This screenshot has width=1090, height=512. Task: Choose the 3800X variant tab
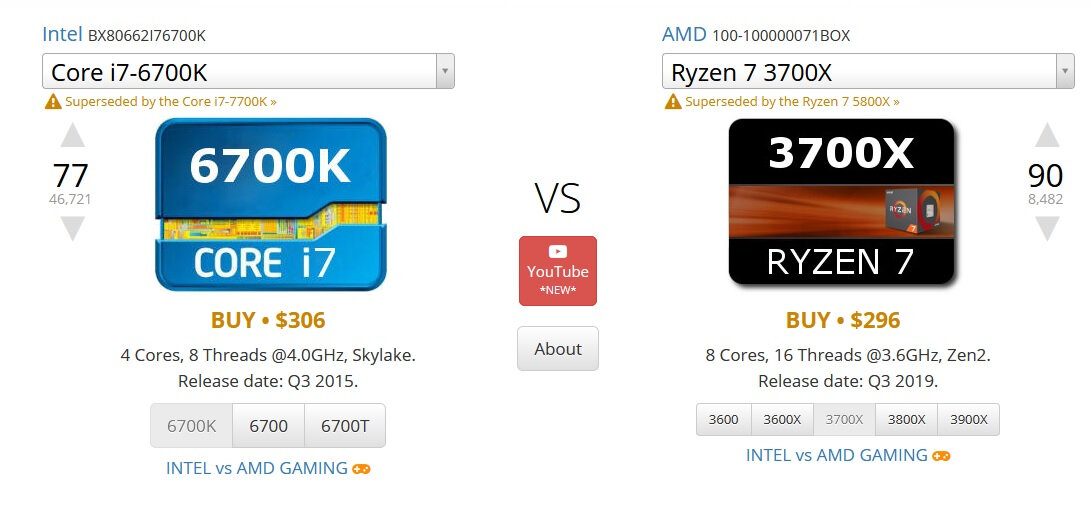(x=907, y=420)
